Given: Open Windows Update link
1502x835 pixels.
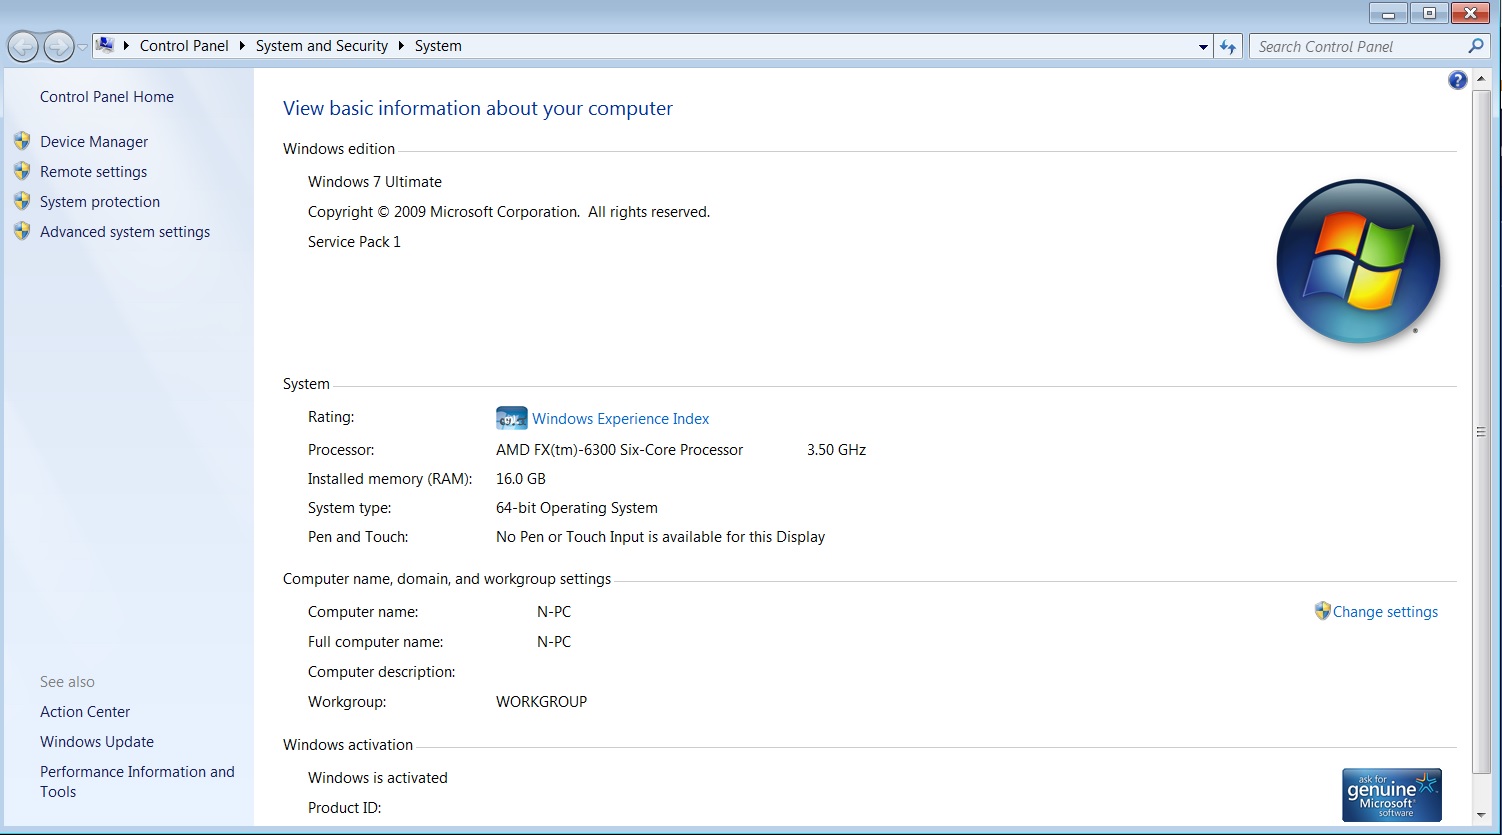Looking at the screenshot, I should [97, 742].
